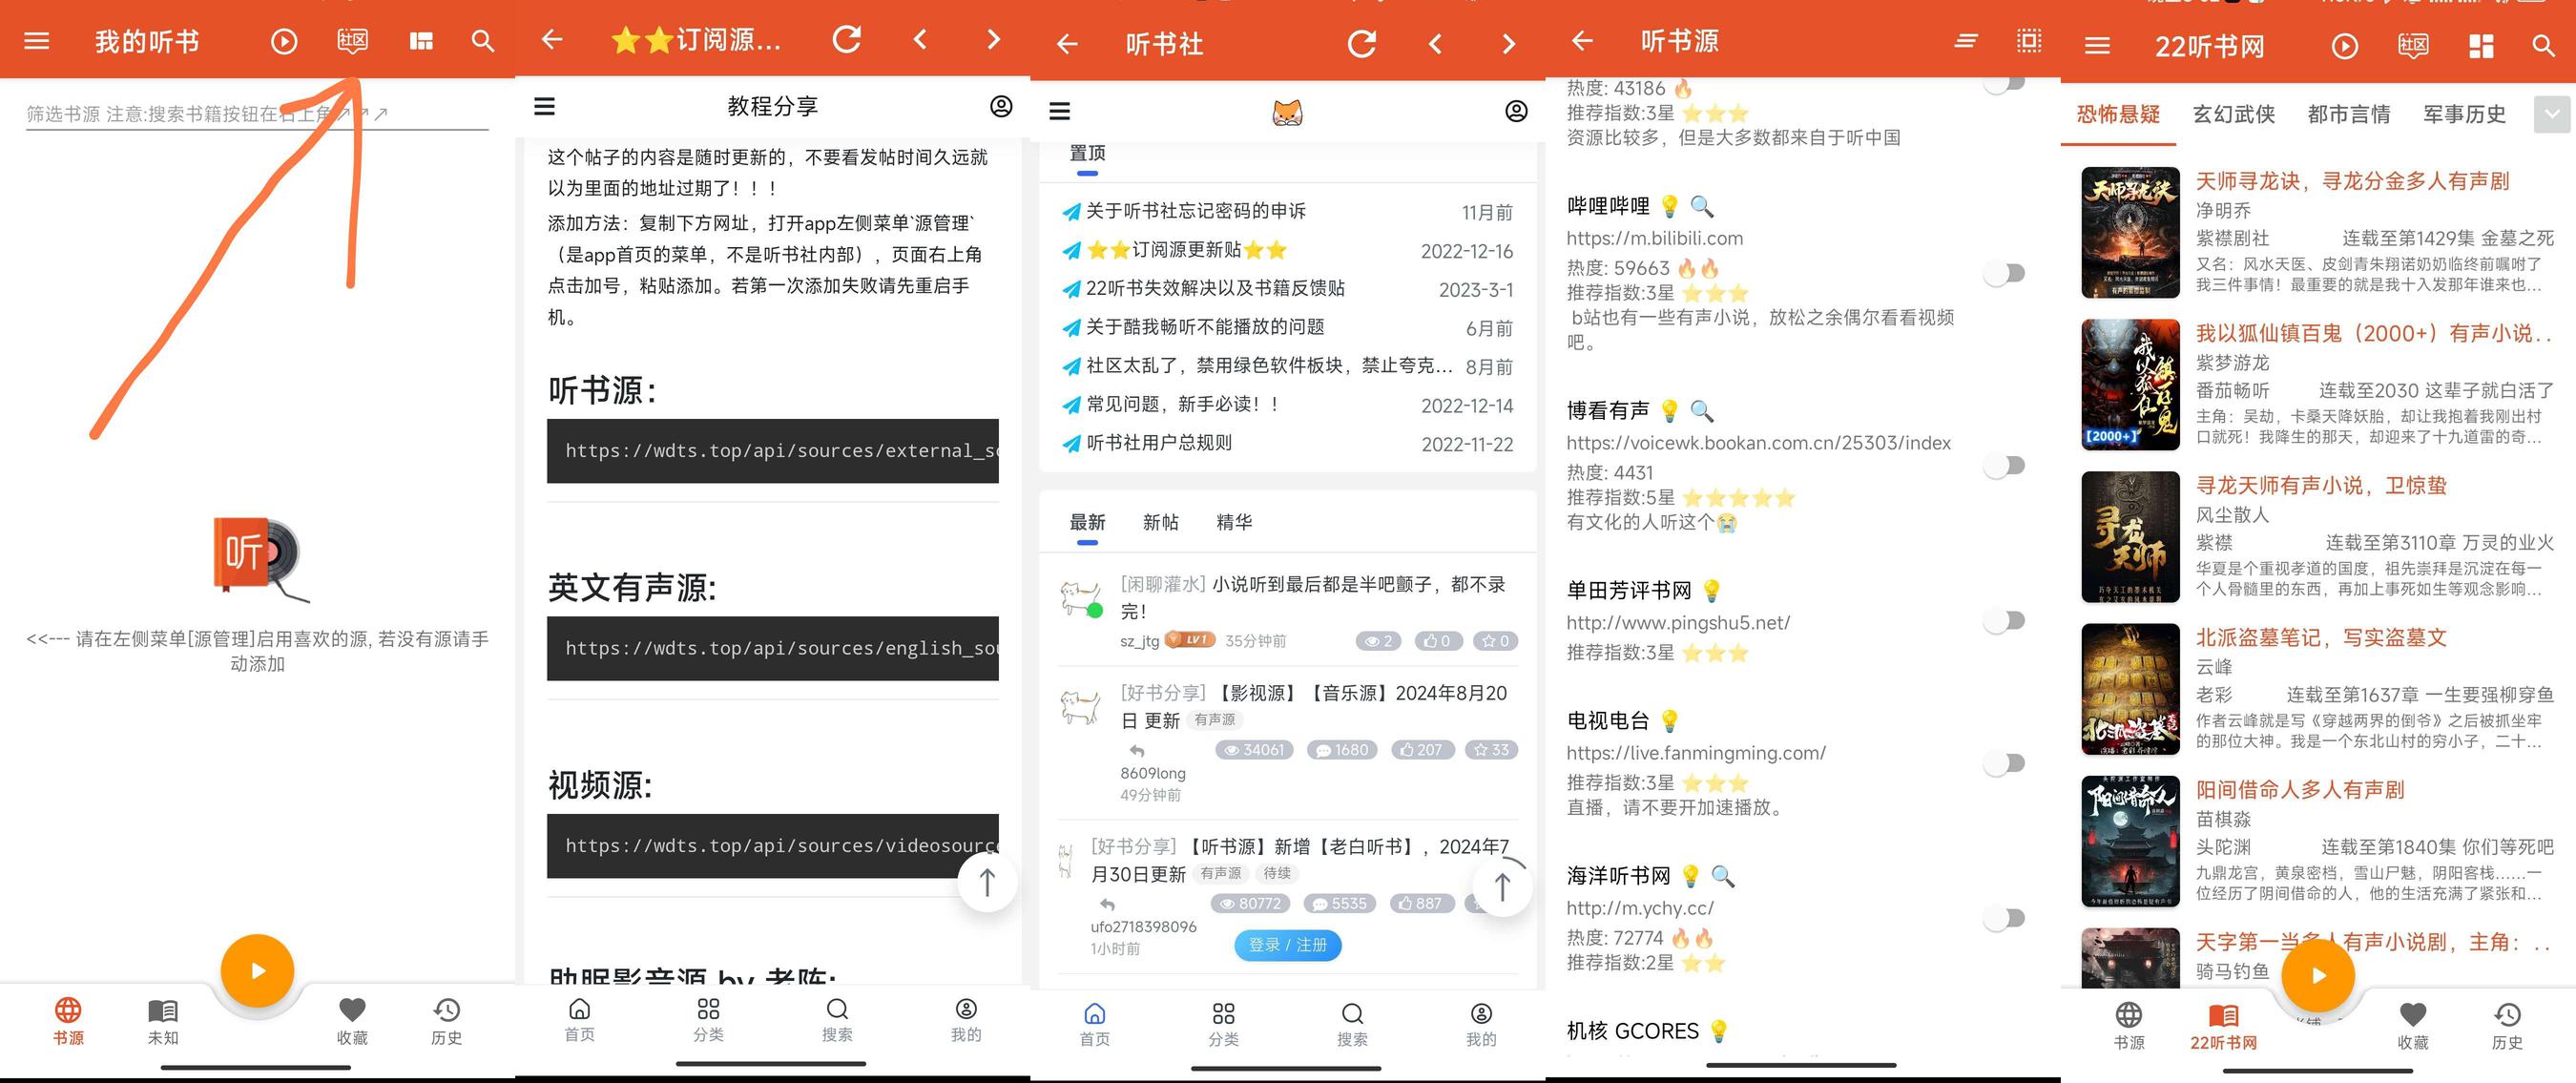Tap the search magnifier next to 海洋听书网
The height and width of the screenshot is (1083, 2576).
[1722, 876]
